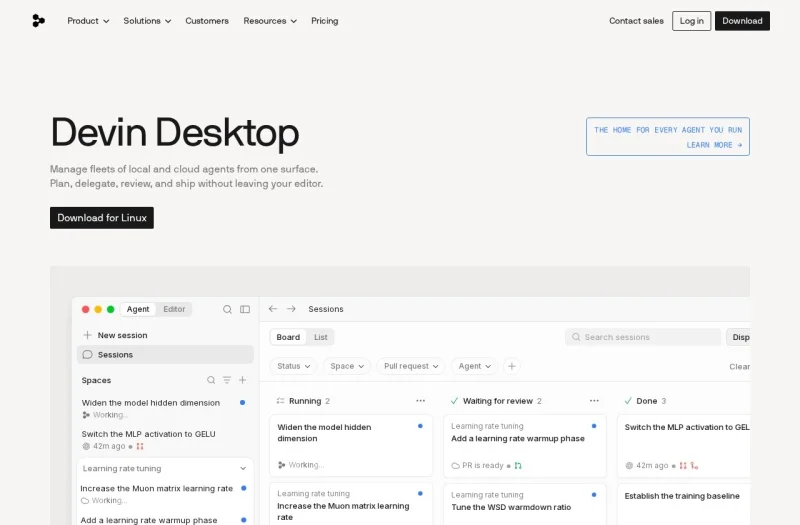Click the forward navigation arrow
Image resolution: width=800 pixels, height=525 pixels.
pyautogui.click(x=291, y=309)
